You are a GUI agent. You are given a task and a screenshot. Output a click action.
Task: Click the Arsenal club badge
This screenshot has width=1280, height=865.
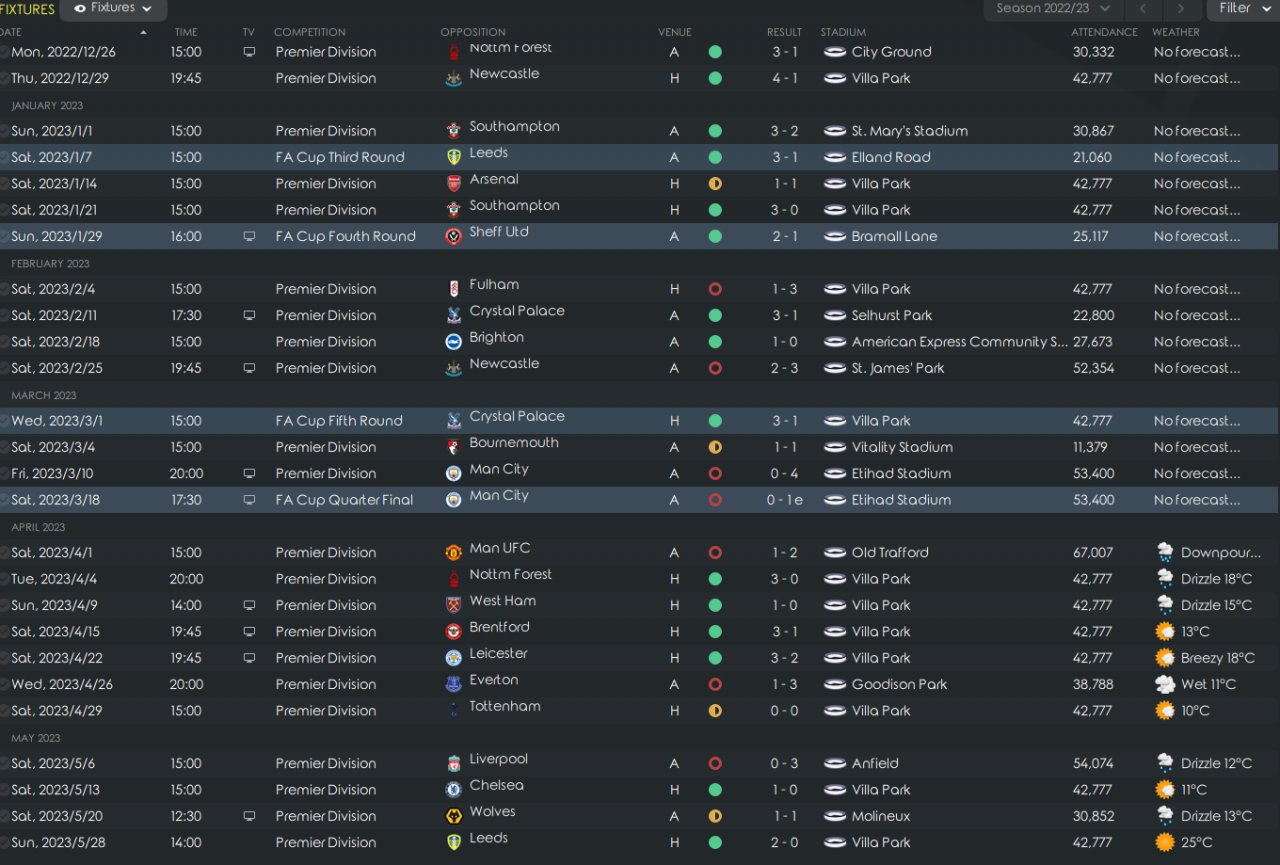(453, 183)
